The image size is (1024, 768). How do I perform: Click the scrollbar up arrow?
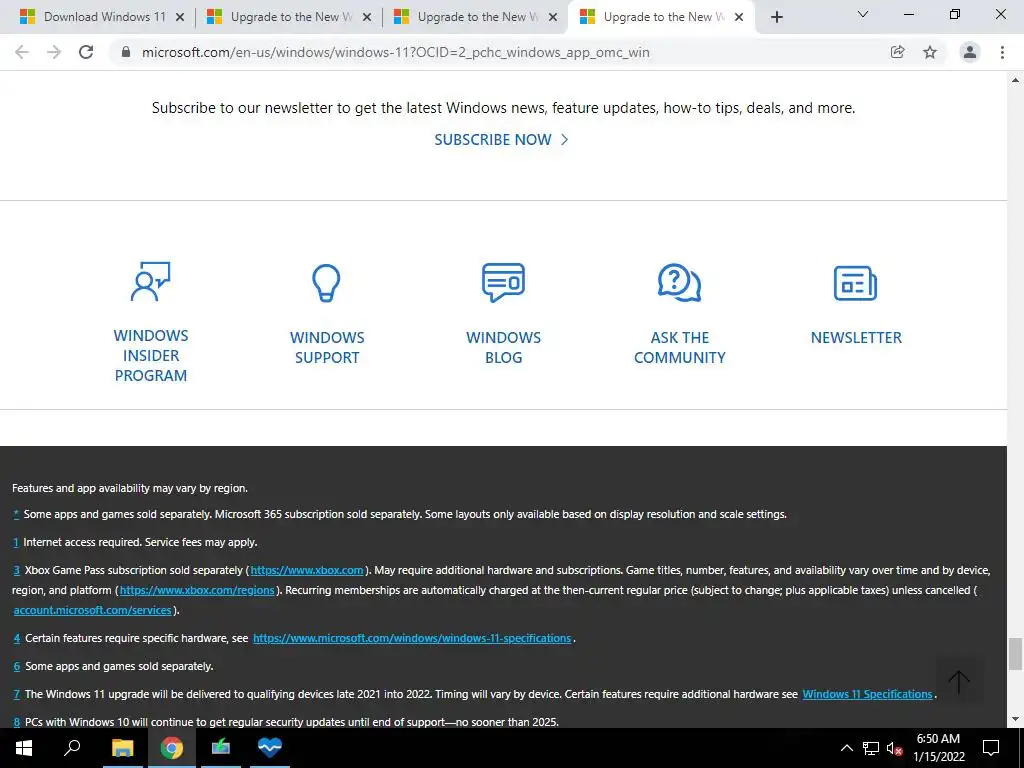(1015, 80)
